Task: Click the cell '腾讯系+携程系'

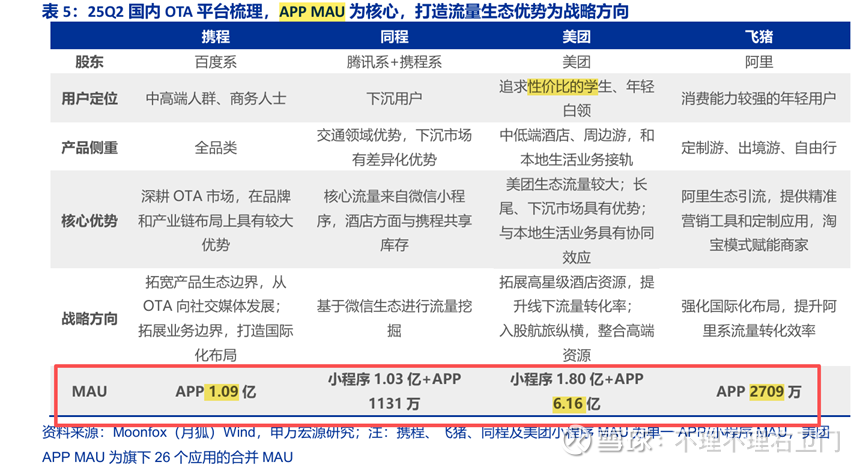Action: point(394,62)
